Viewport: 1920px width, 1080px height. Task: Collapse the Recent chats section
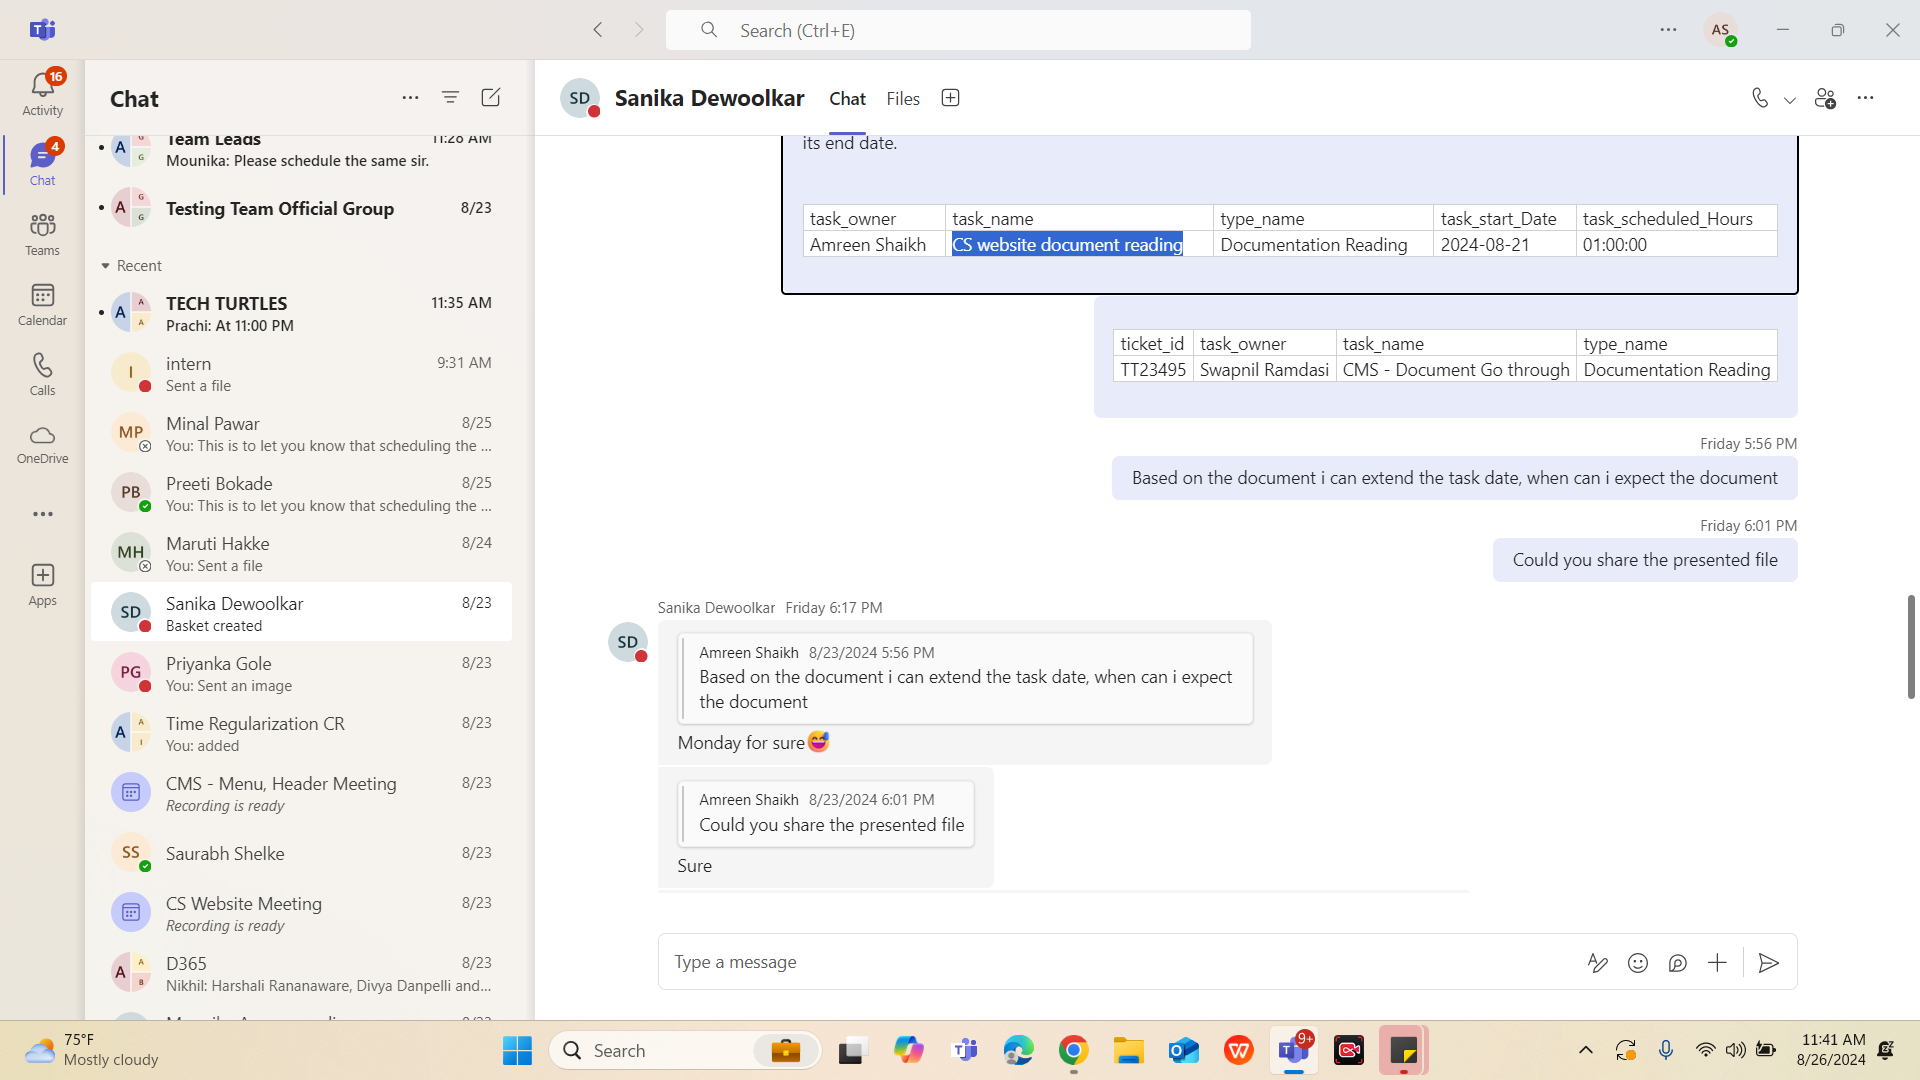[x=131, y=265]
